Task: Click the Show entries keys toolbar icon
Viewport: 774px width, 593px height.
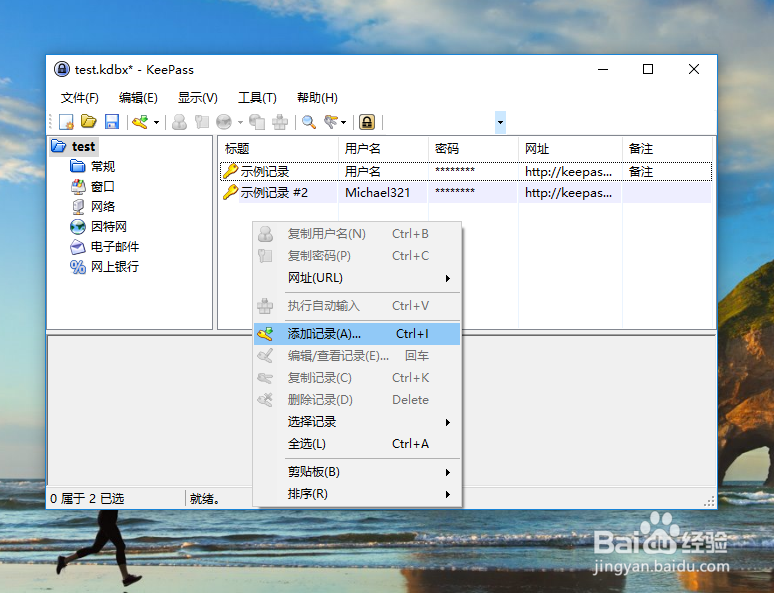Action: (x=331, y=122)
